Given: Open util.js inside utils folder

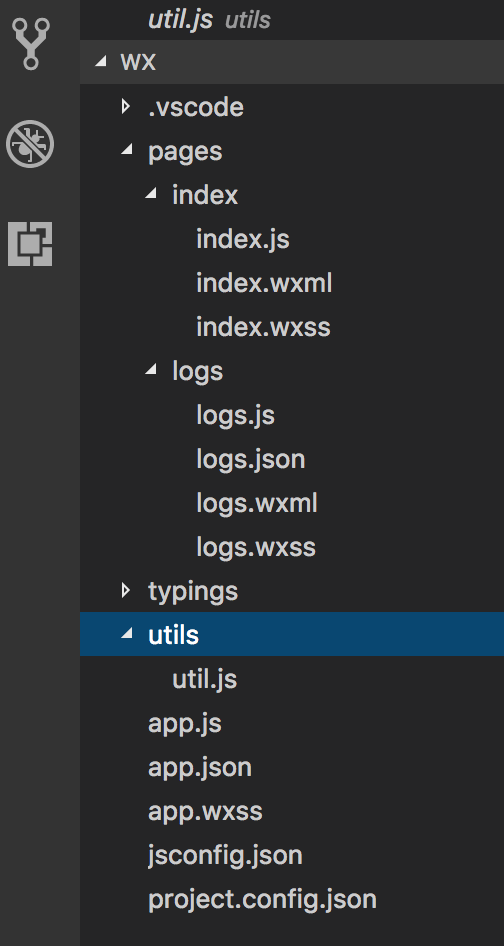Looking at the screenshot, I should pos(205,681).
